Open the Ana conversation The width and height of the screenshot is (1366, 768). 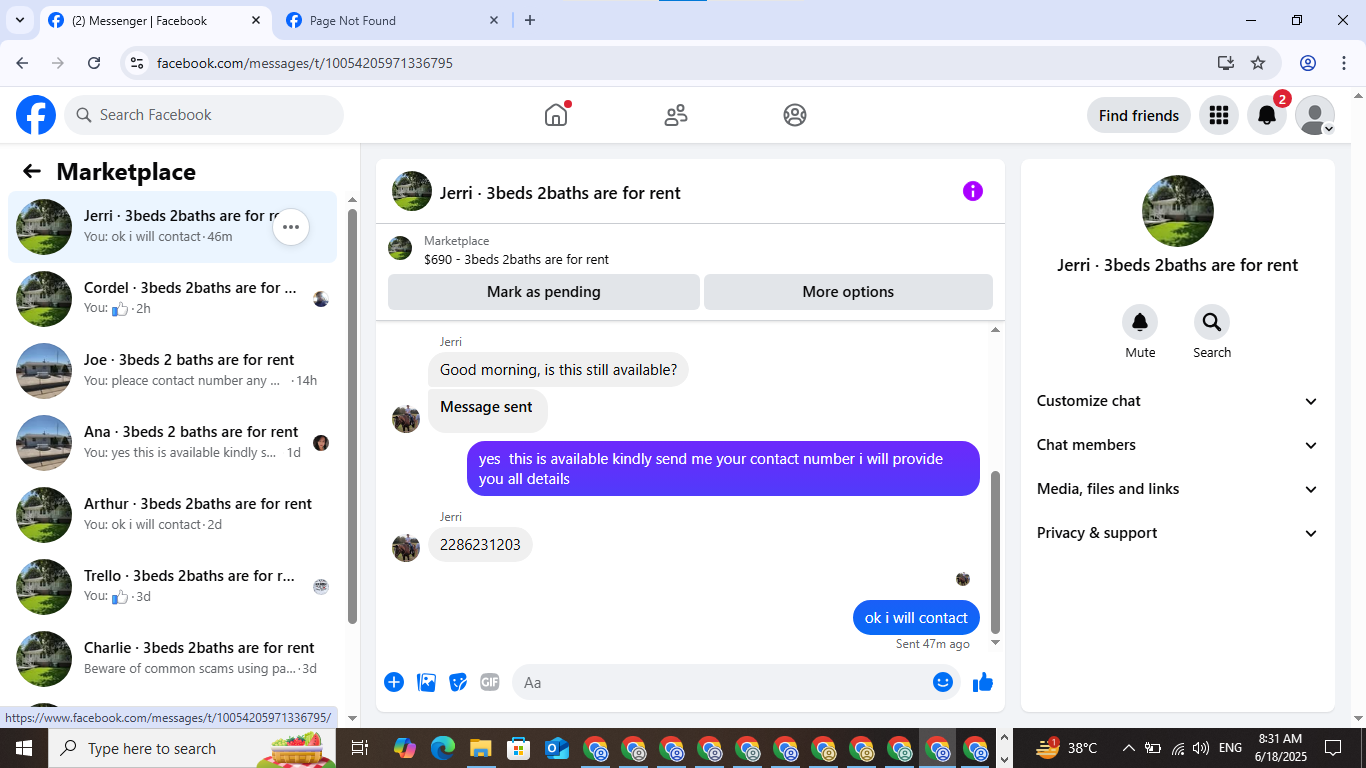tap(172, 443)
